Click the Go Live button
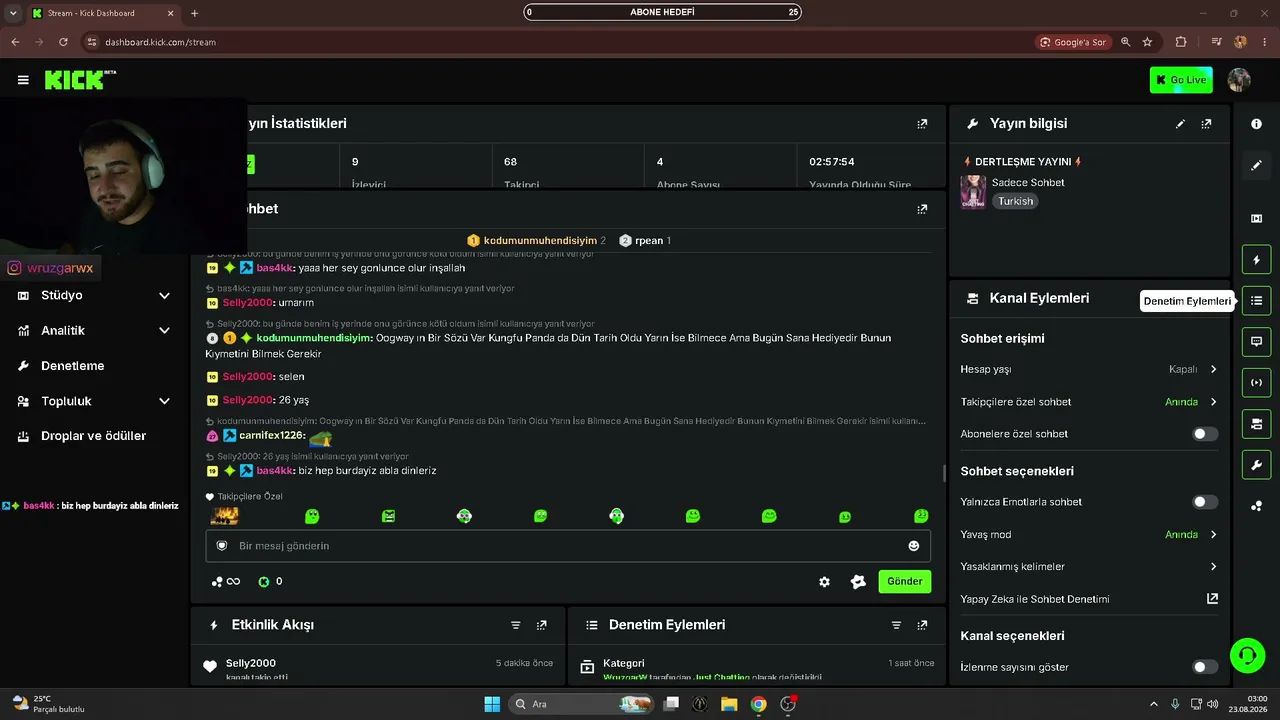Image resolution: width=1280 pixels, height=720 pixels. click(1181, 80)
